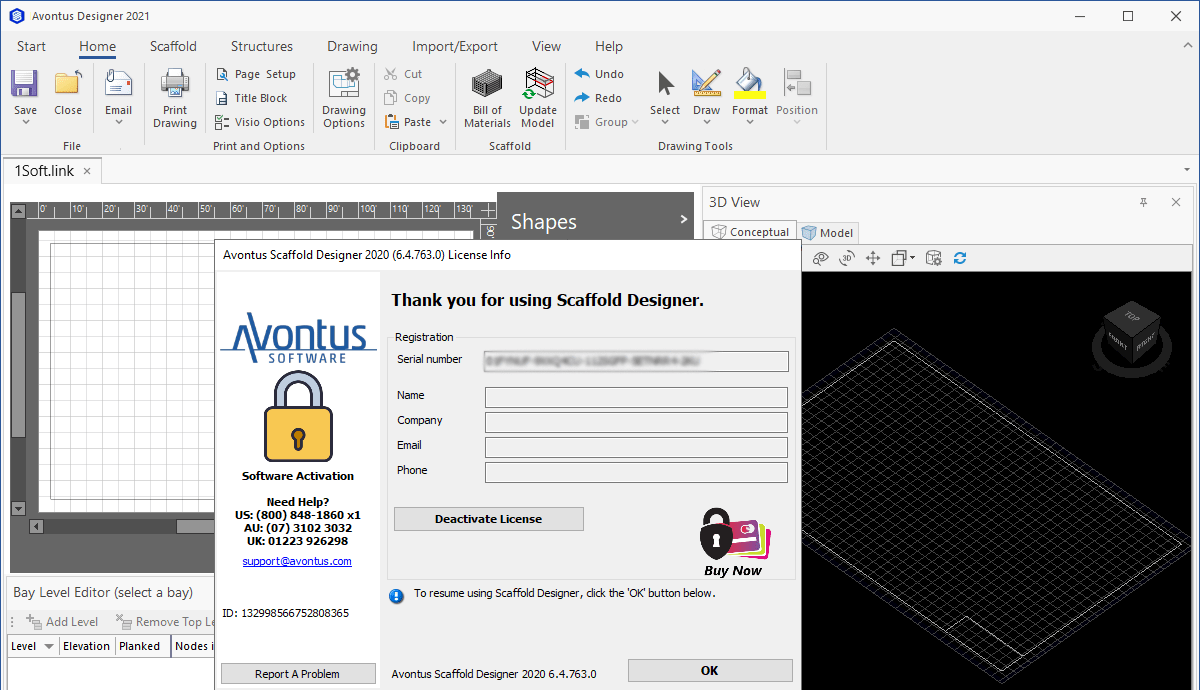Expand the Select dropdown arrow
This screenshot has height=690, width=1200.
coord(665,123)
